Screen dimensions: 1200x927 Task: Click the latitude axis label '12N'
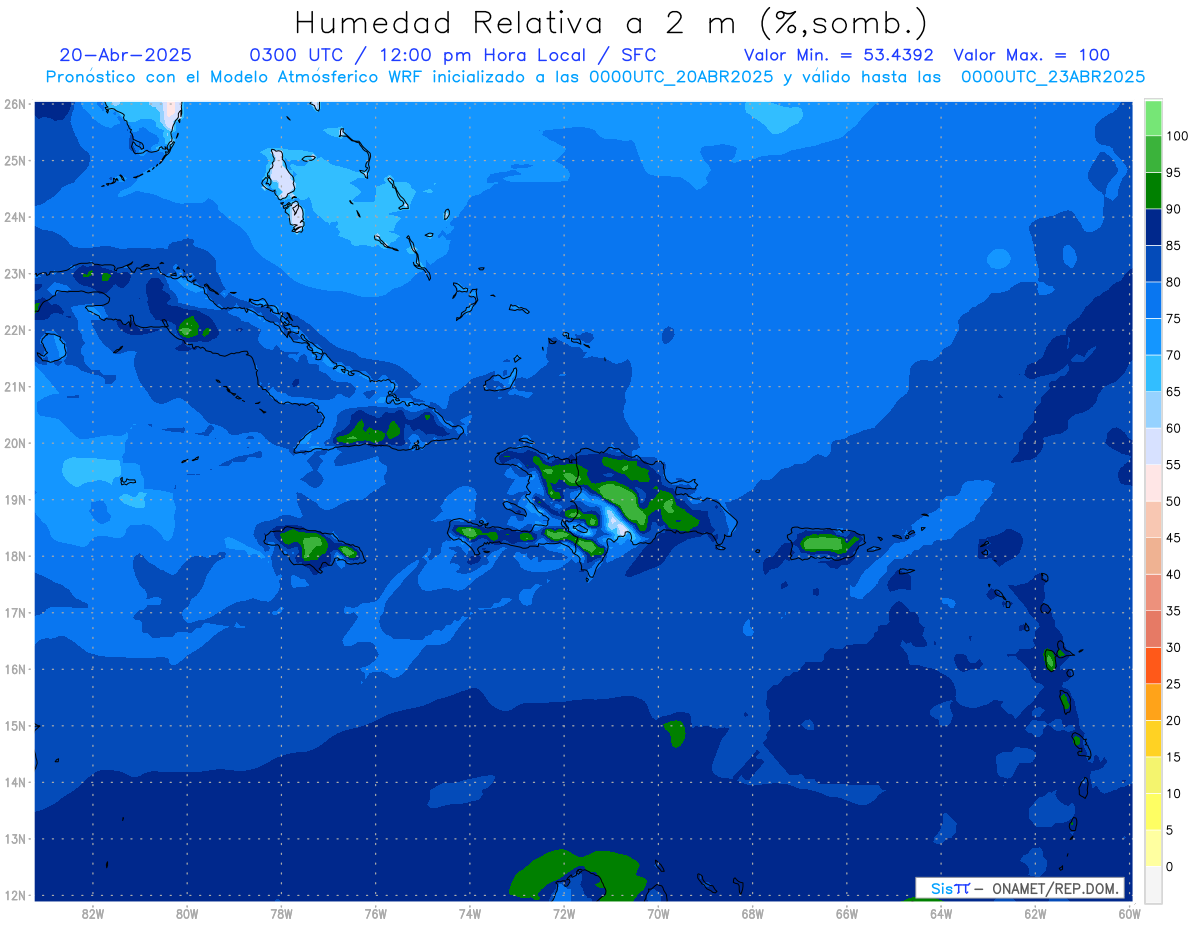pyautogui.click(x=15, y=895)
